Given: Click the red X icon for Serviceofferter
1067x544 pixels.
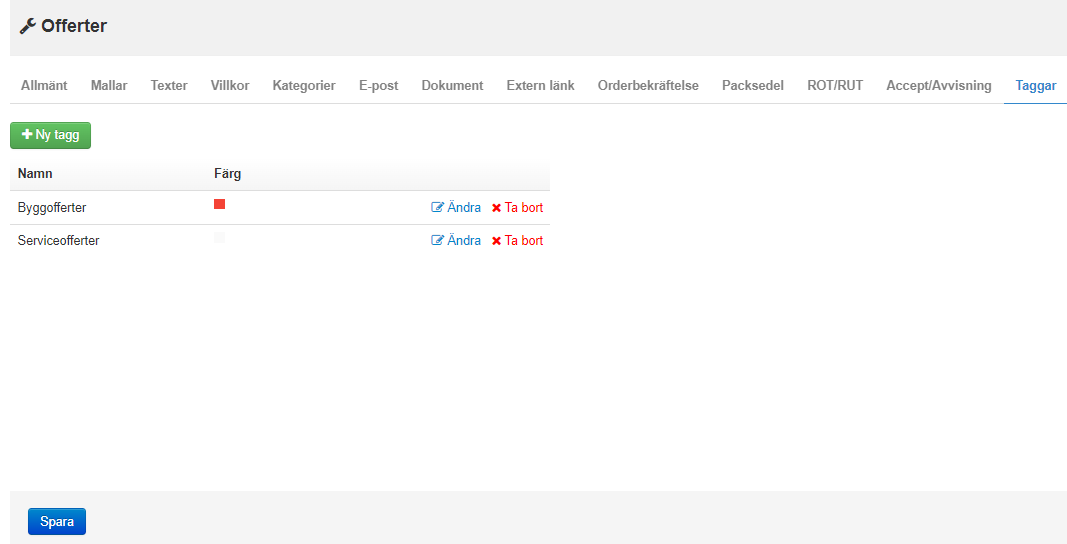Looking at the screenshot, I should (497, 240).
